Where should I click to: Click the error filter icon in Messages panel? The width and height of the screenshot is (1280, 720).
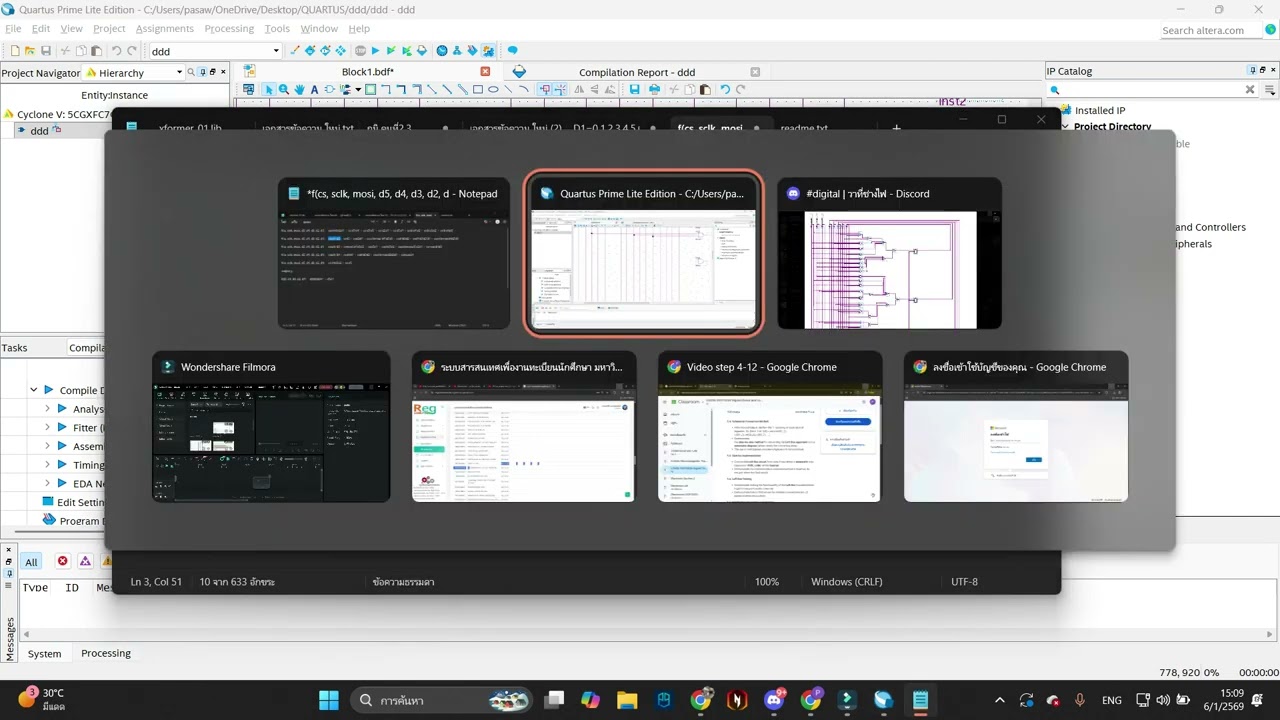62,562
